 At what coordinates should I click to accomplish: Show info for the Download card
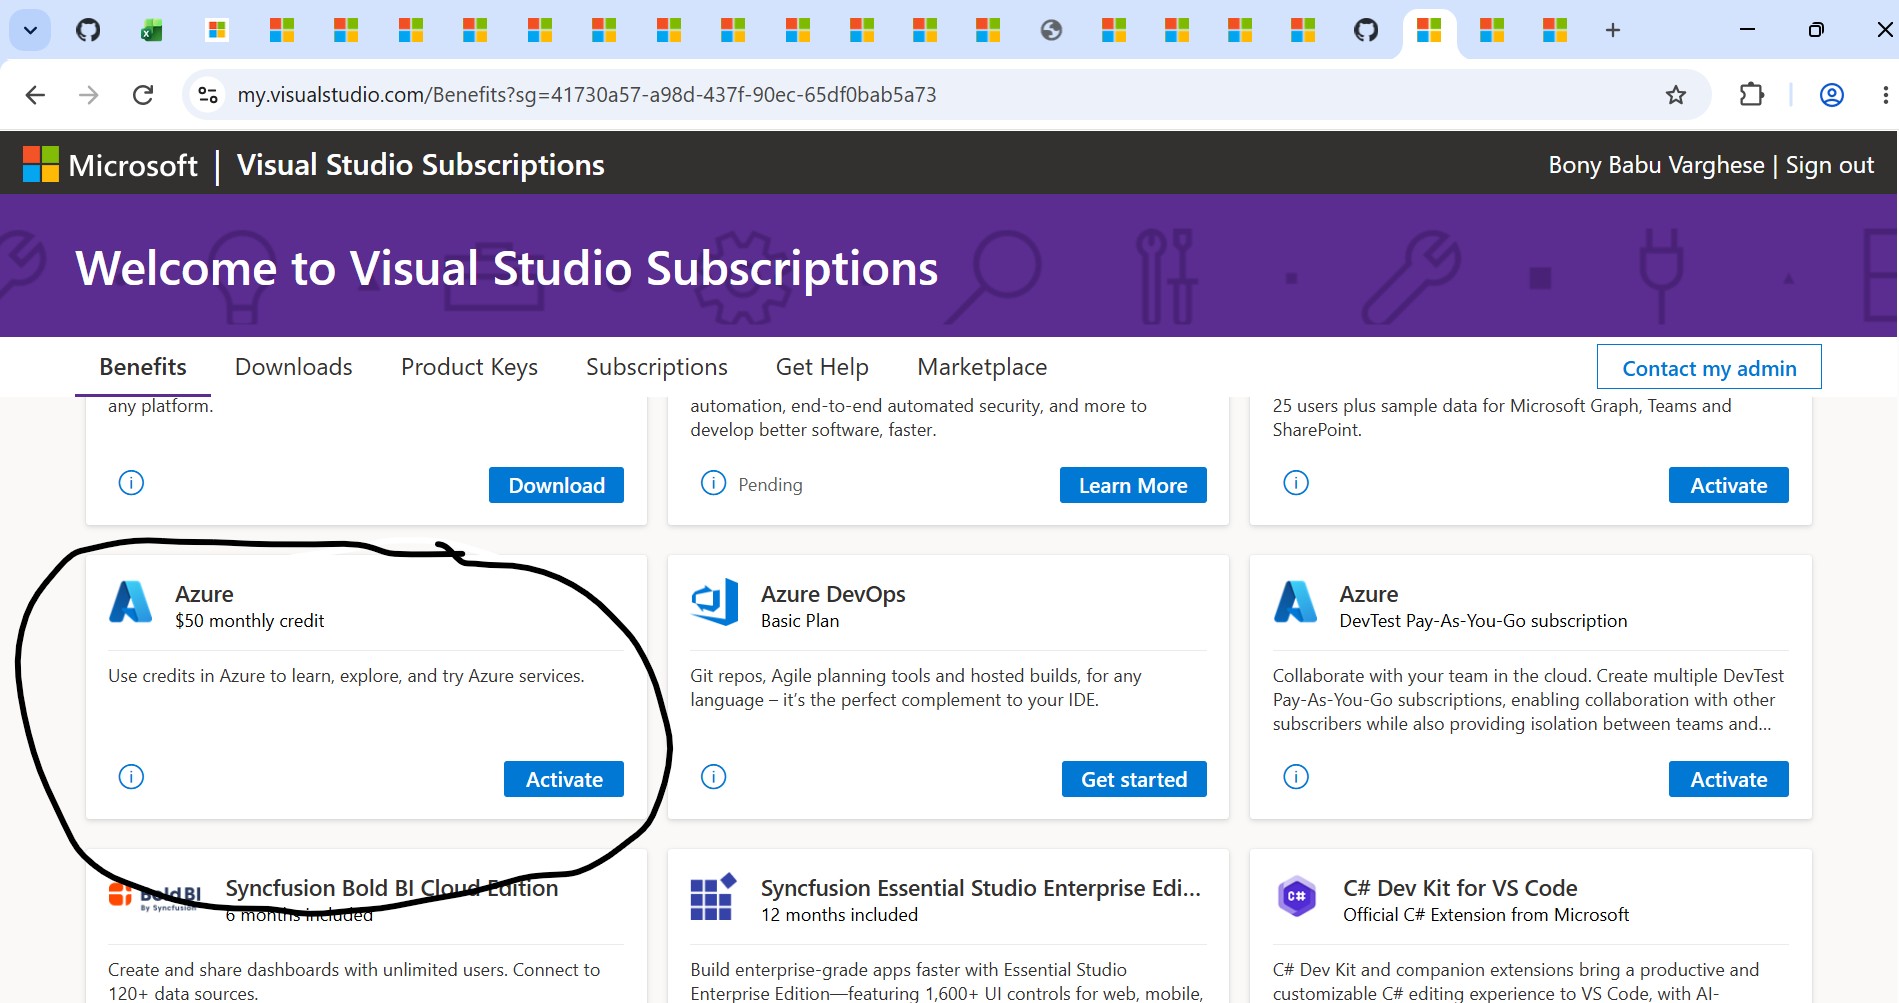pyautogui.click(x=131, y=483)
